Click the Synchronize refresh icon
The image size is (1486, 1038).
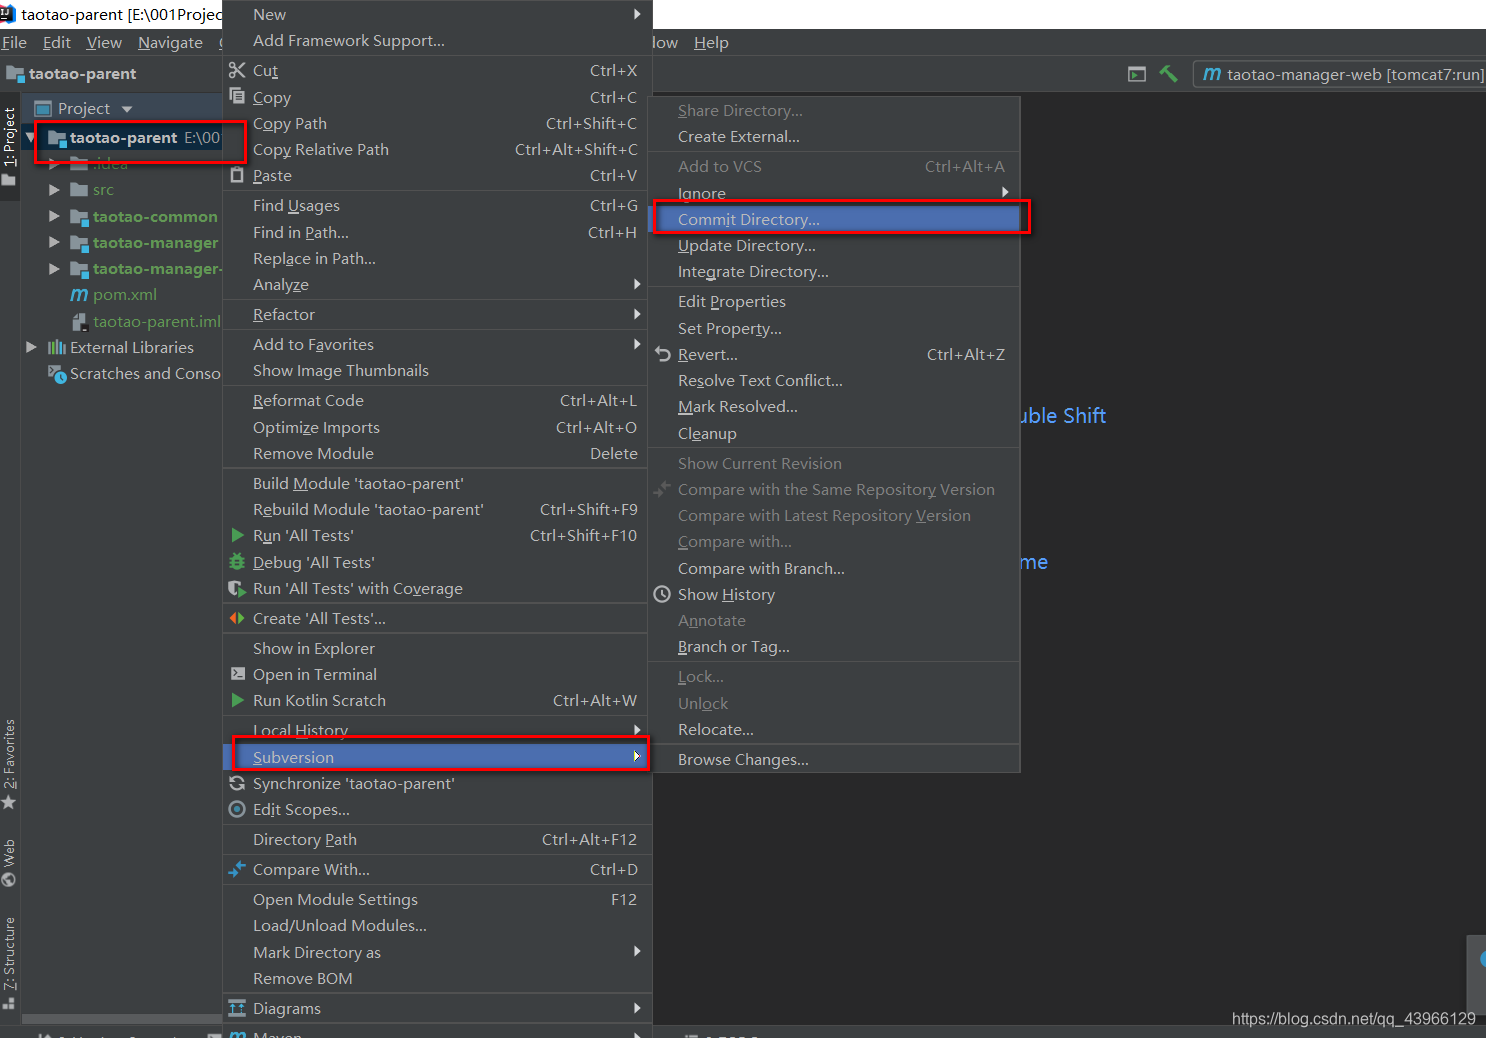point(237,783)
